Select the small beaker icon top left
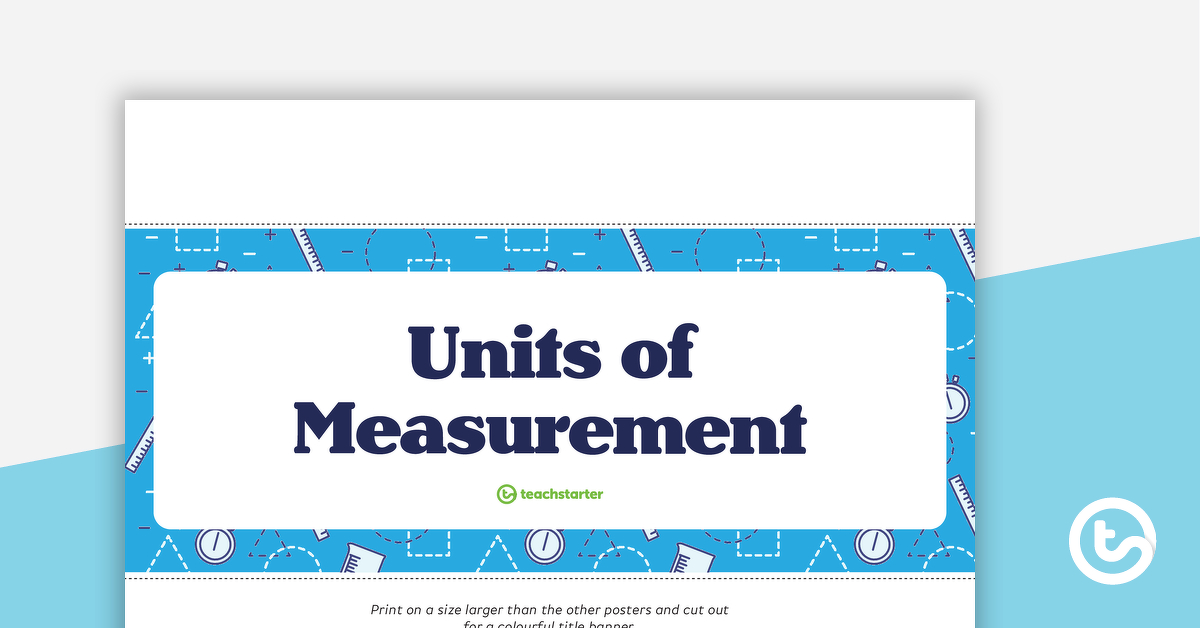 tap(220, 266)
